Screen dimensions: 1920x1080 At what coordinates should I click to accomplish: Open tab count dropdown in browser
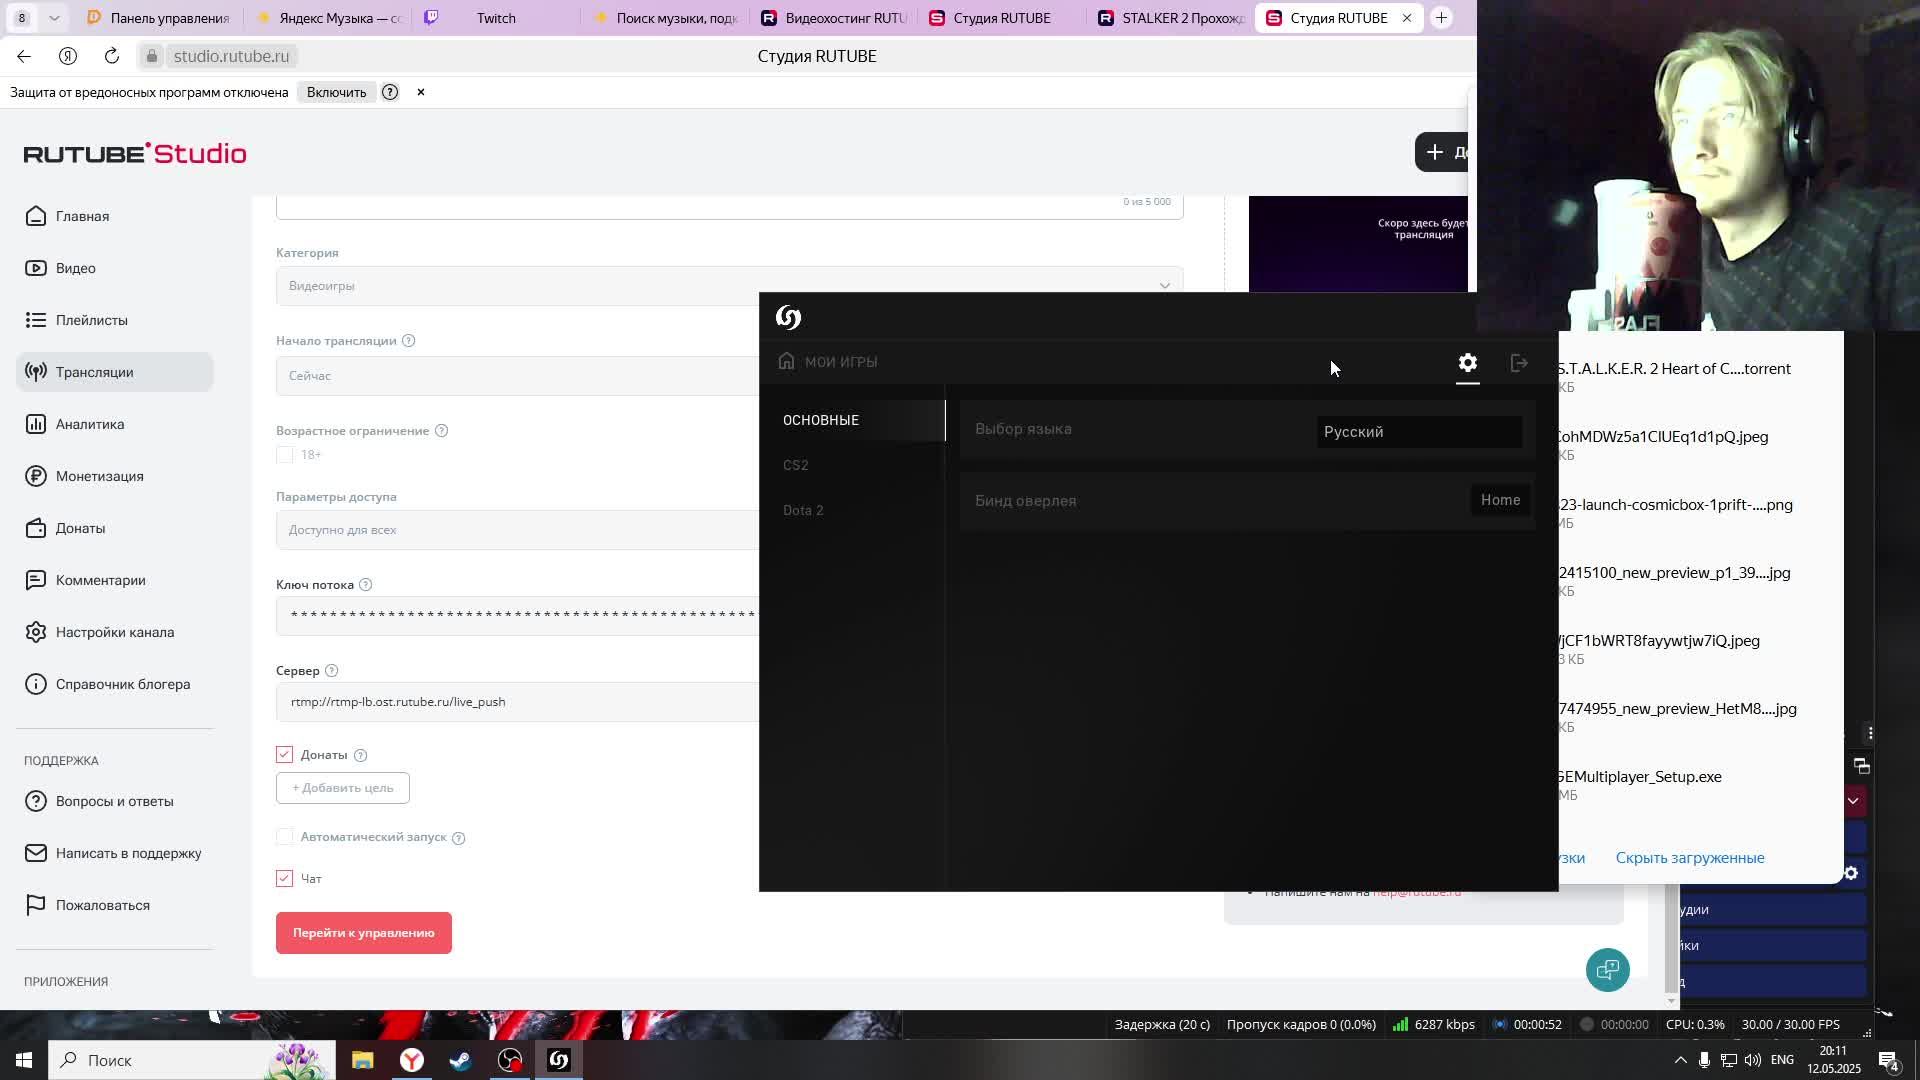coord(54,18)
